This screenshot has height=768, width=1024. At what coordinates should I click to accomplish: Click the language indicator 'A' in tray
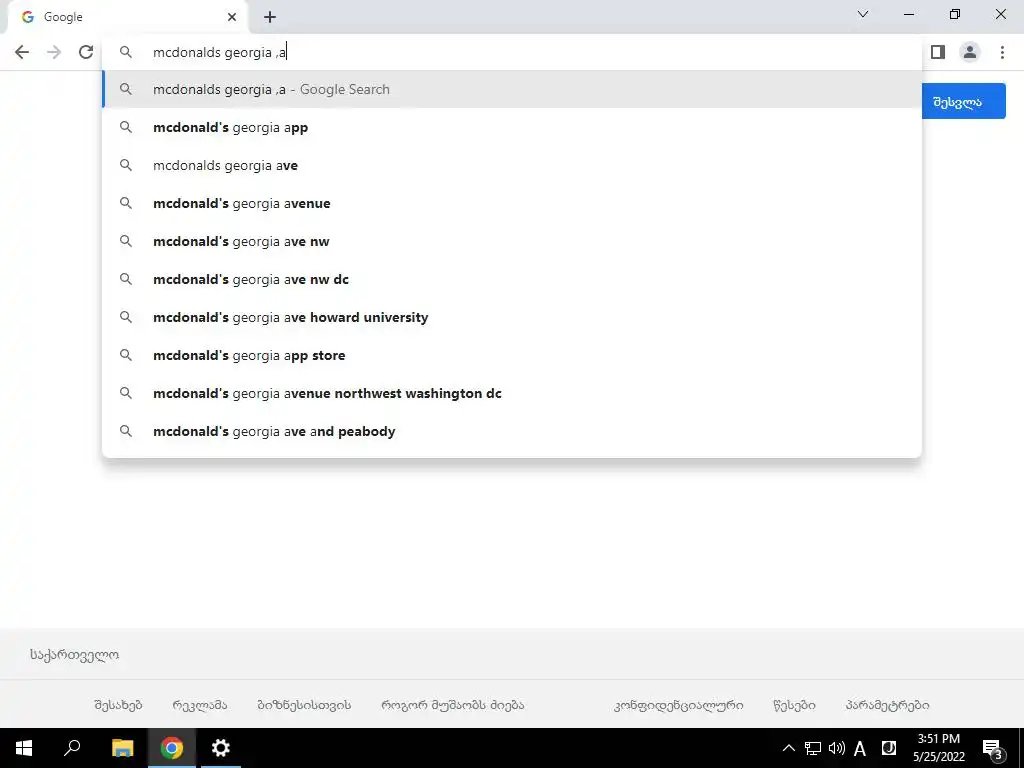[x=860, y=748]
